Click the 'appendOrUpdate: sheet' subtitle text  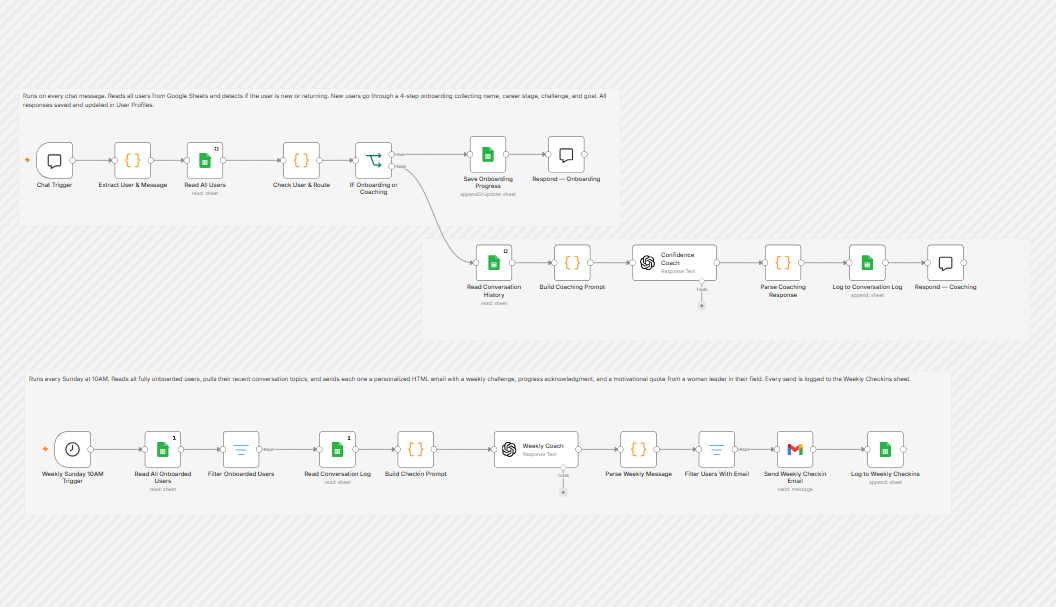coord(488,194)
